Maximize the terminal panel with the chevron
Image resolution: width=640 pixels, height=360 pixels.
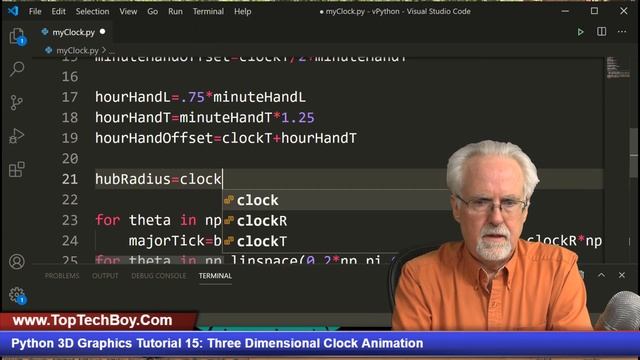(x=601, y=275)
